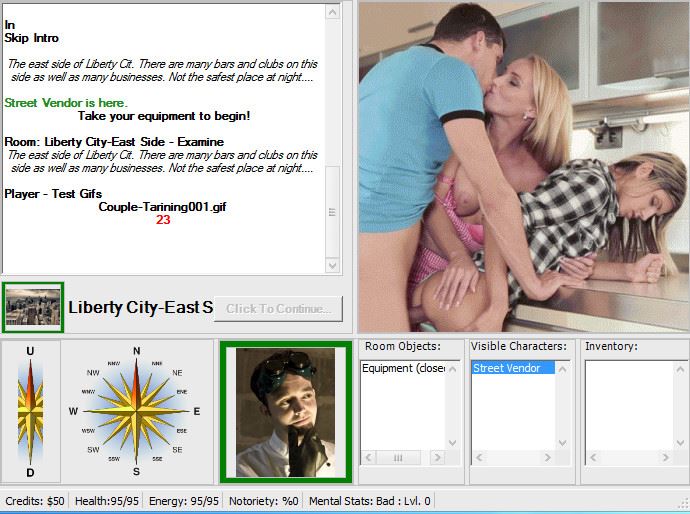The width and height of the screenshot is (690, 514).
Task: Click the Credits status bar field
Action: point(35,501)
